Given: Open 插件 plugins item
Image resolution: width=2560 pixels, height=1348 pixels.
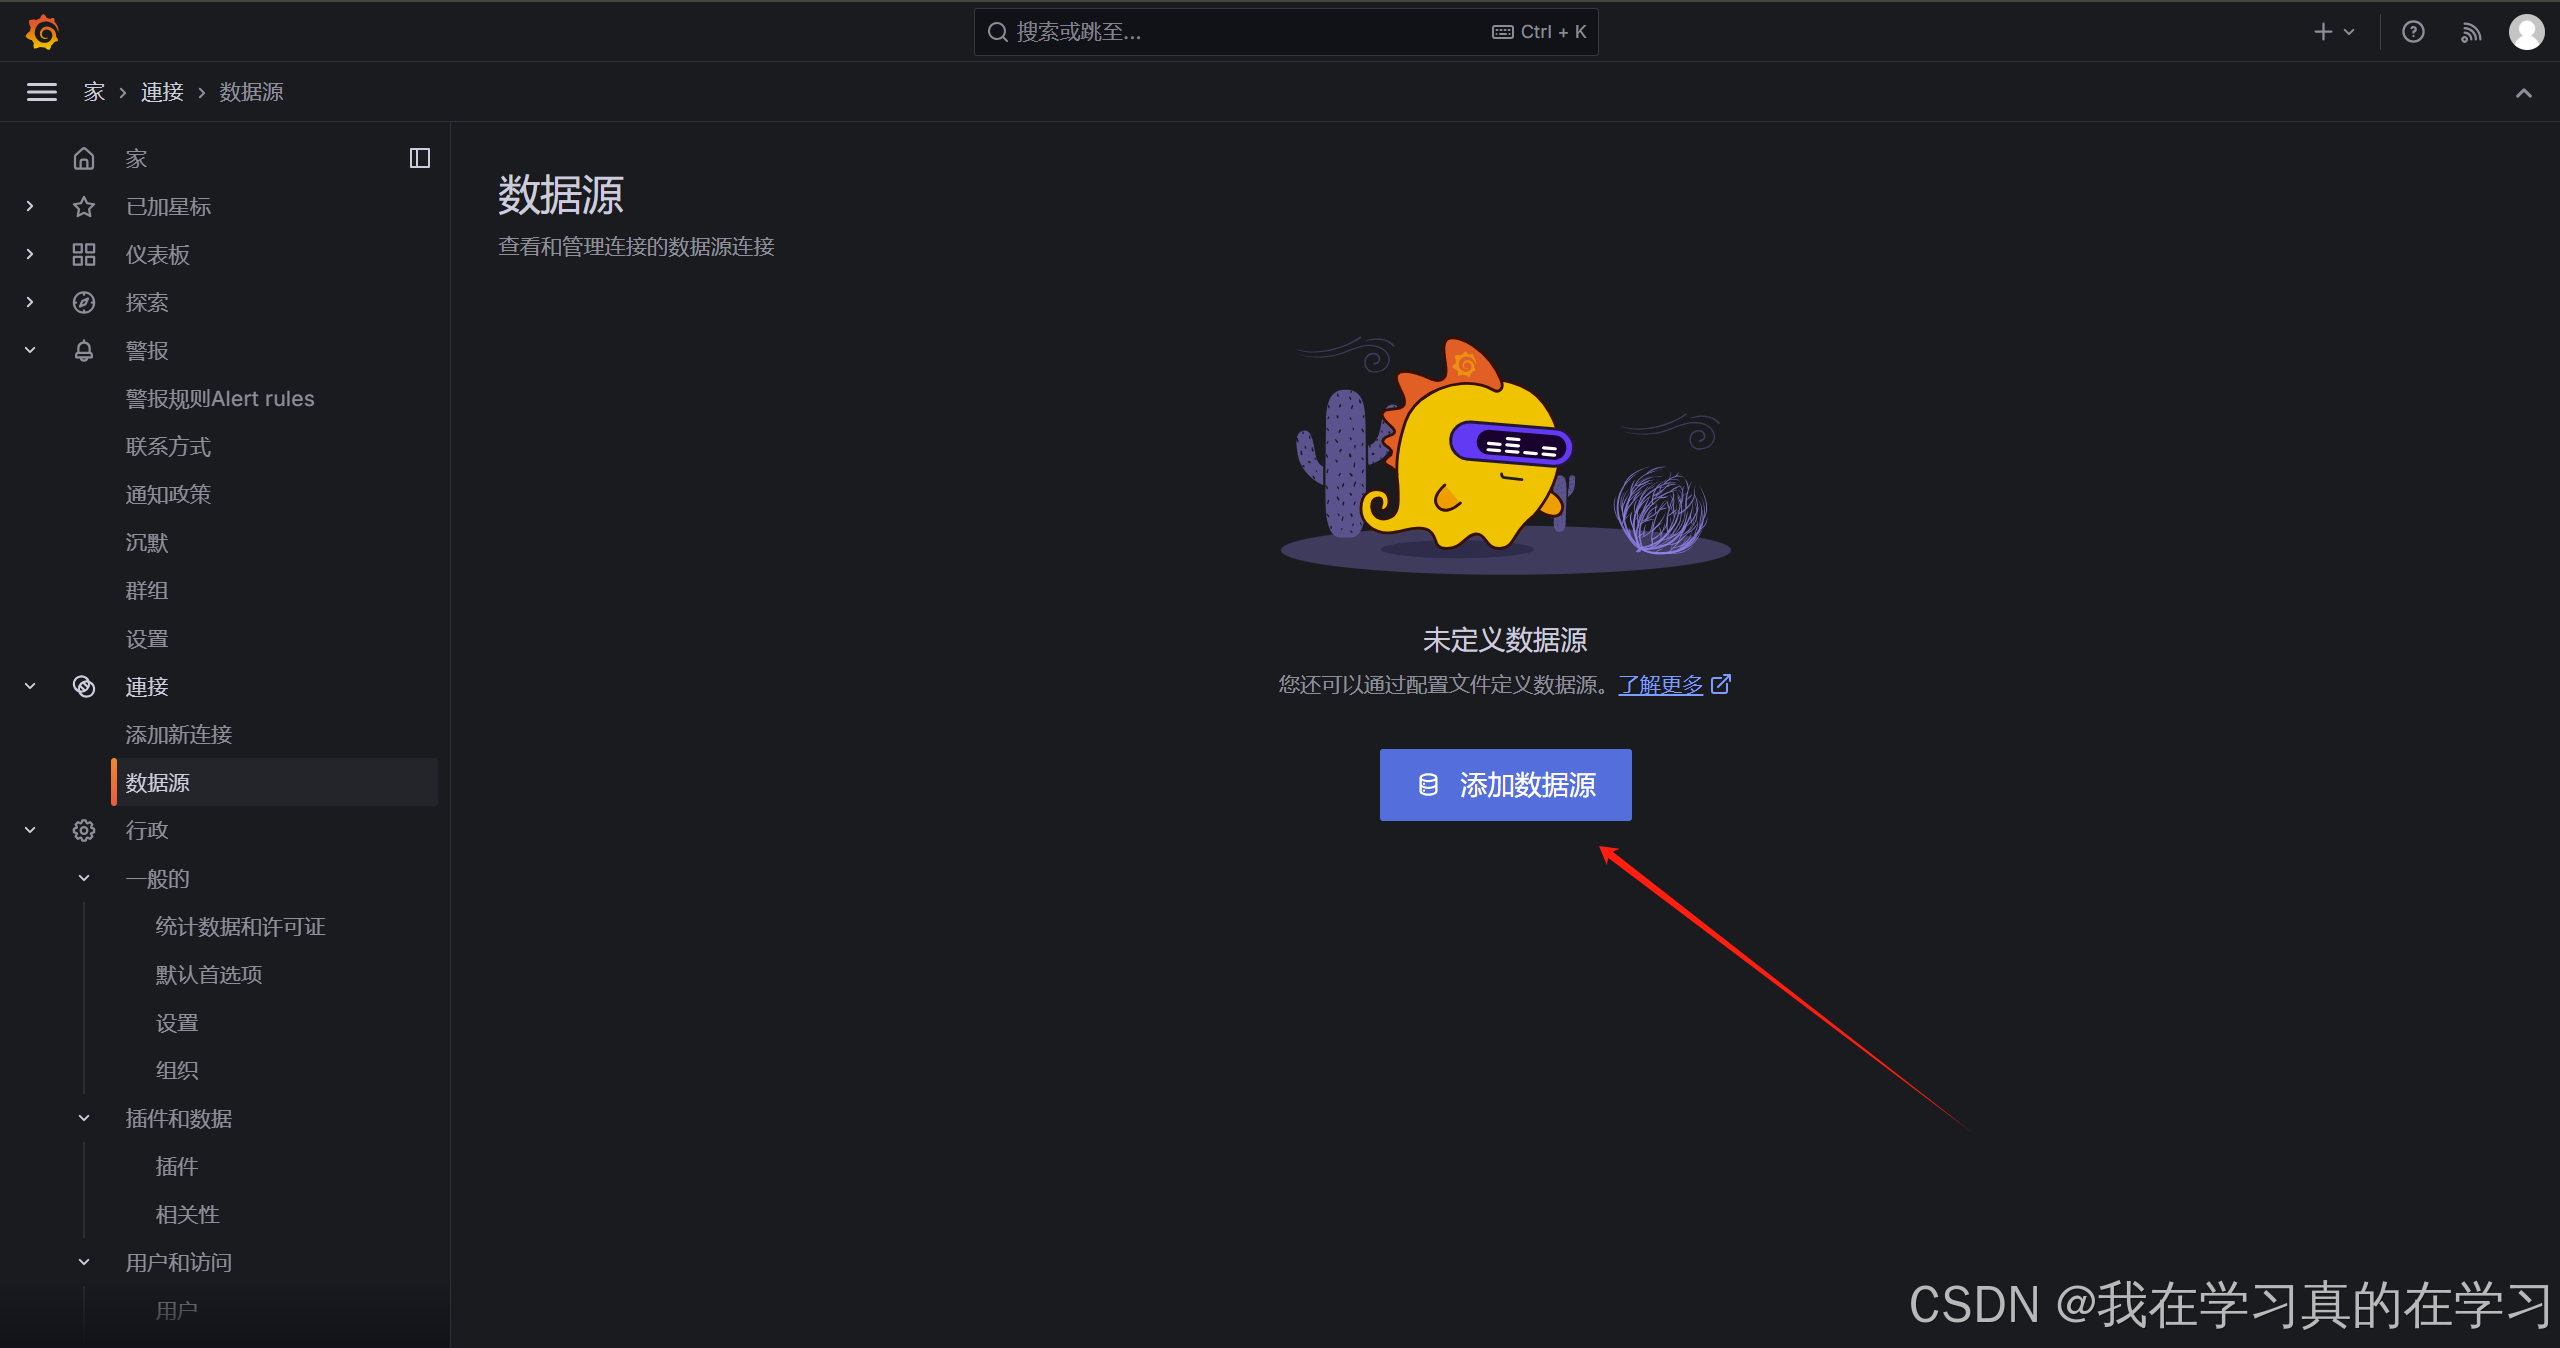Looking at the screenshot, I should pyautogui.click(x=177, y=1166).
